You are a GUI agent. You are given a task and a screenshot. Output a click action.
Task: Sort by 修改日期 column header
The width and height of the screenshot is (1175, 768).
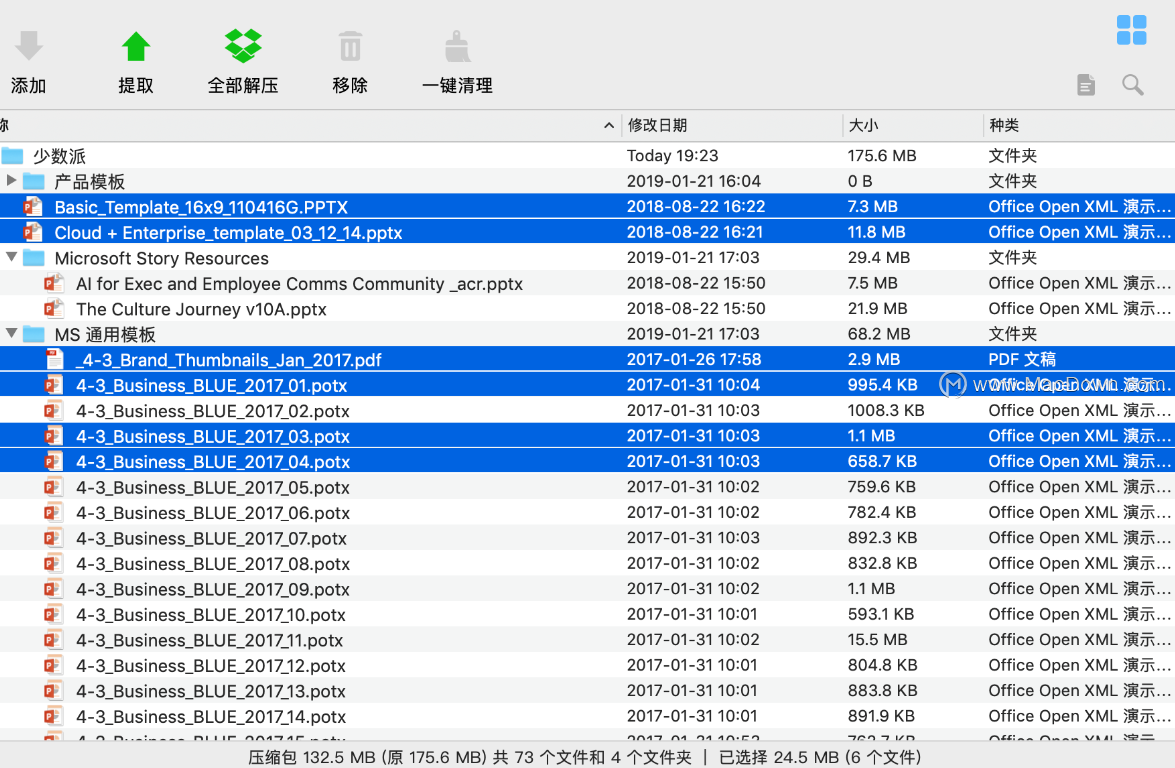pyautogui.click(x=657, y=125)
